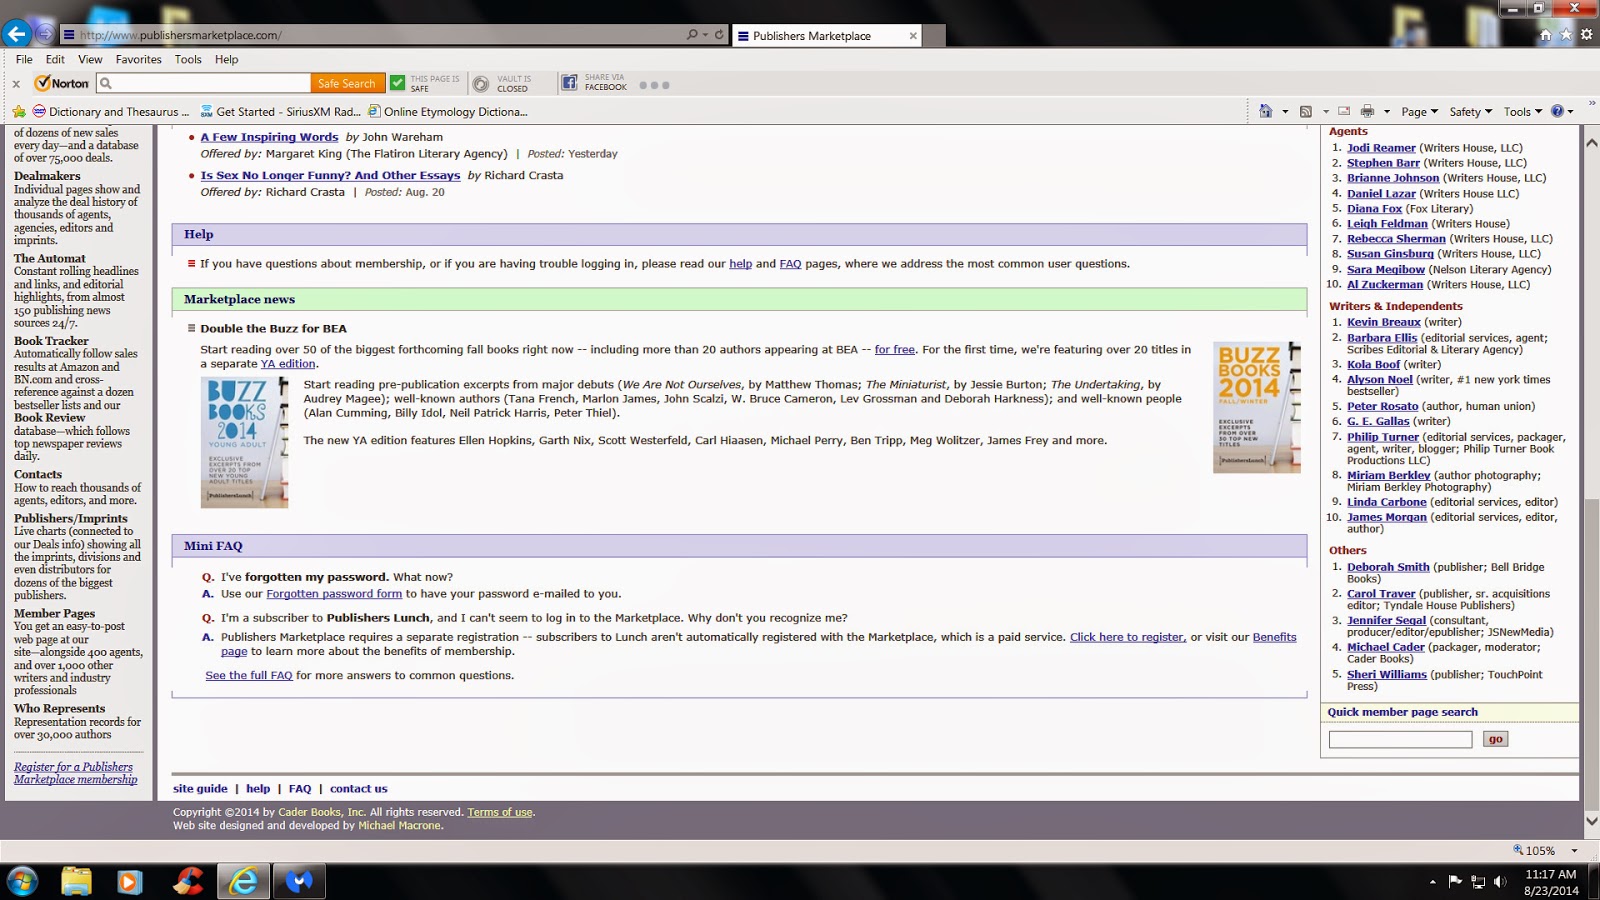
Task: Click the vertical scrollbar down arrow
Action: [x=1591, y=822]
